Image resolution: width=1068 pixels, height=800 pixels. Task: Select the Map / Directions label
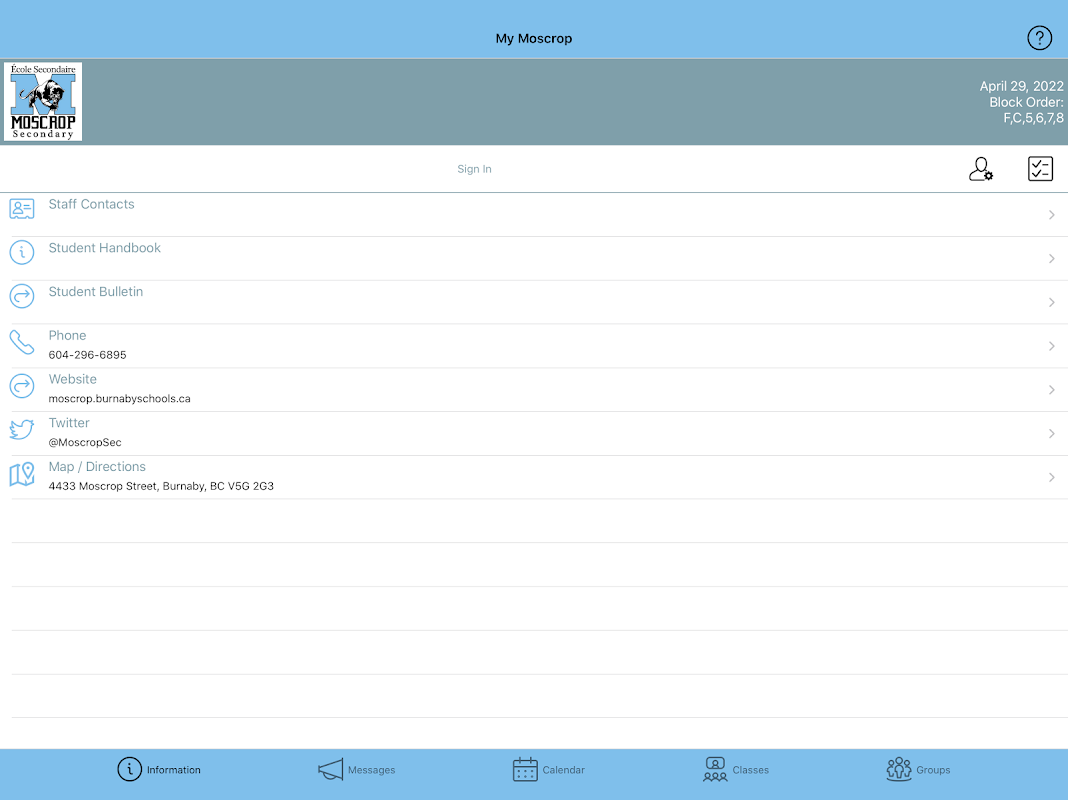point(97,467)
